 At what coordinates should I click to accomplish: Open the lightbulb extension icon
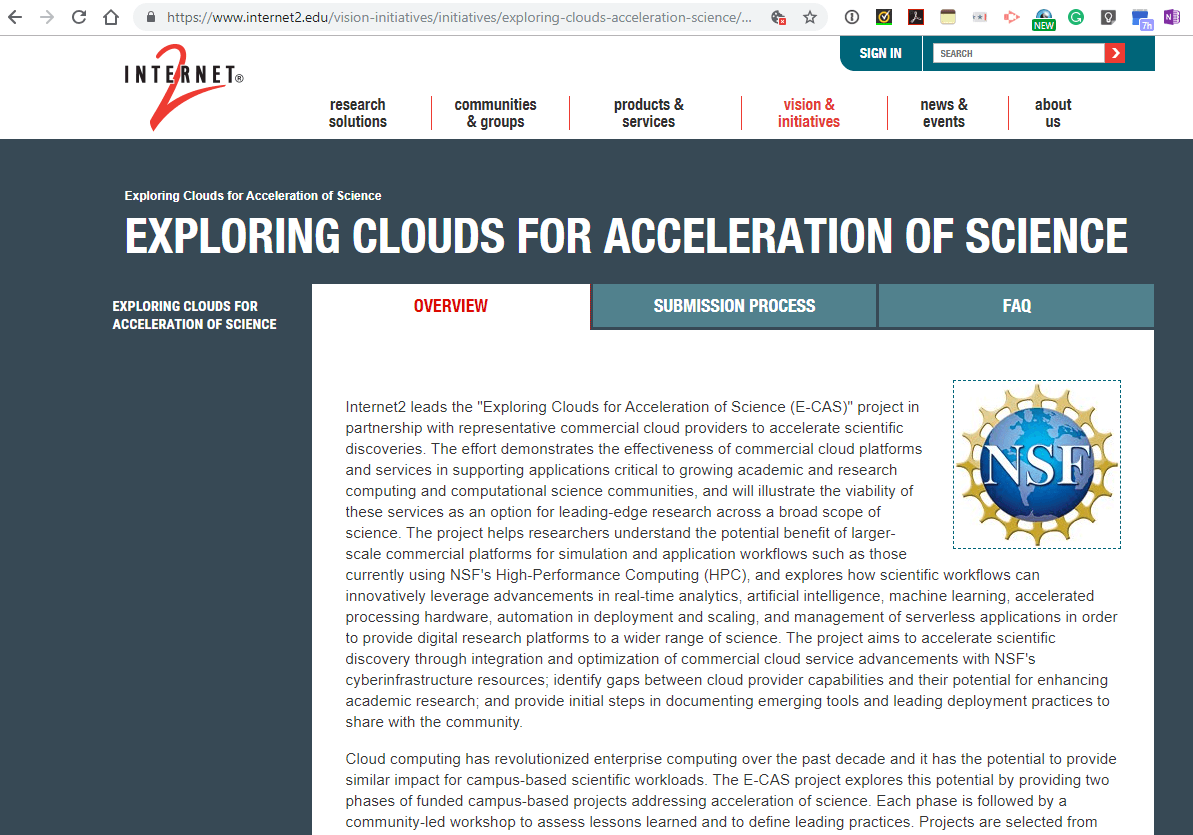[x=1106, y=17]
